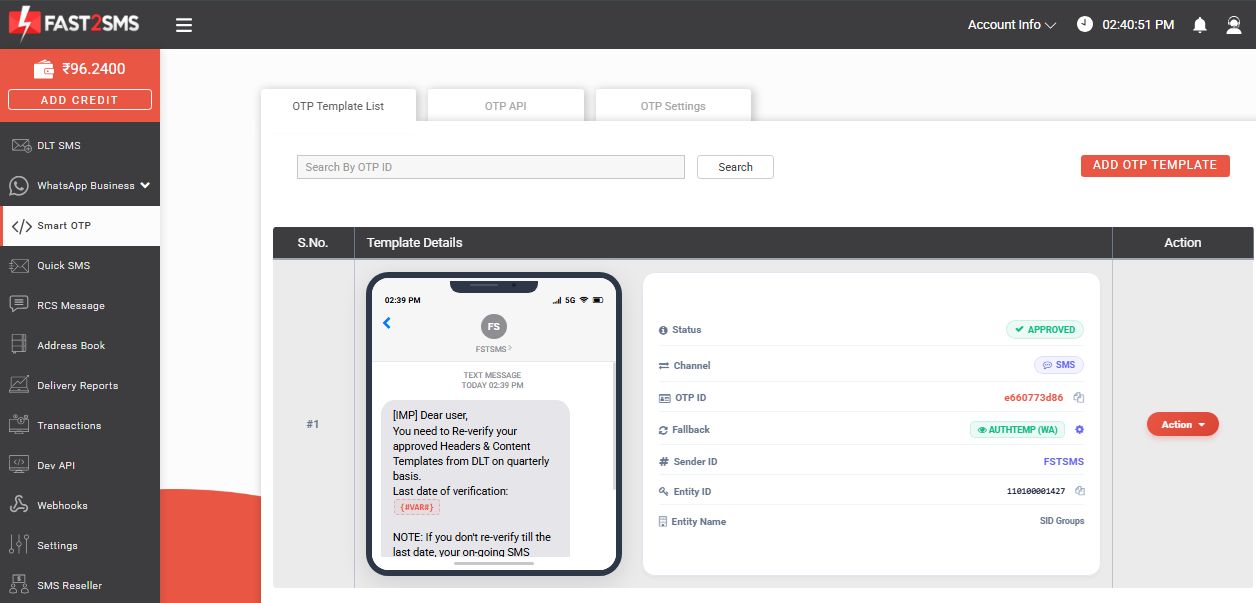Click the APPROVED status badge

click(1045, 329)
